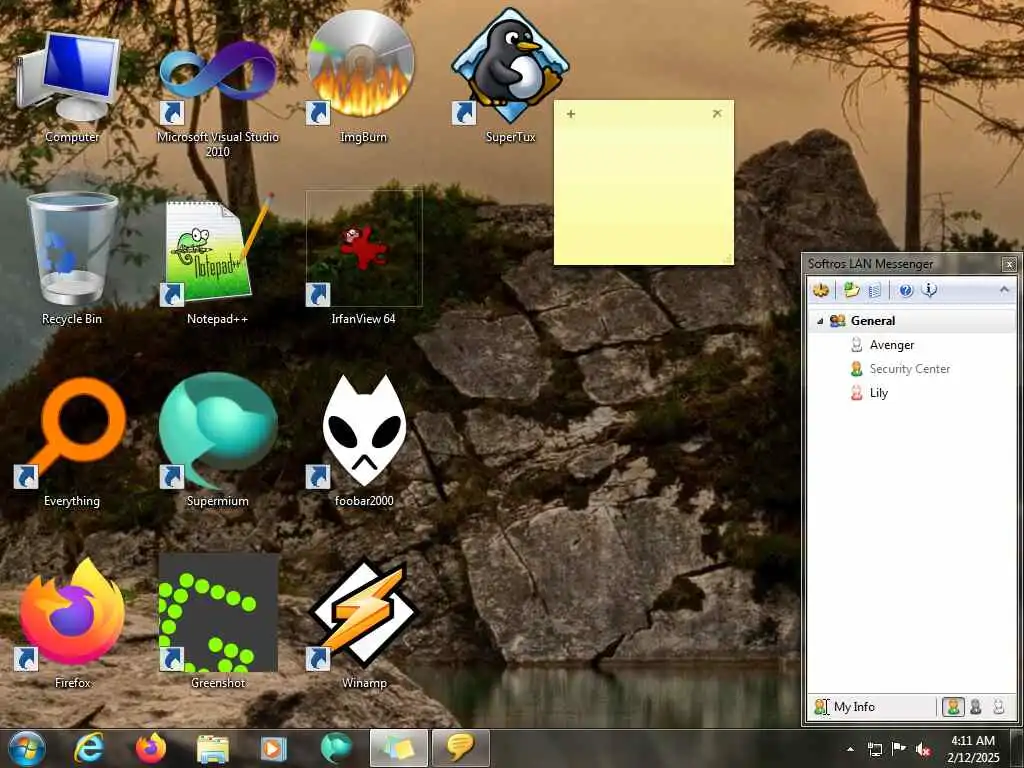Switch to LAN Messenger taskbar button
This screenshot has width=1024, height=768.
pos(460,748)
